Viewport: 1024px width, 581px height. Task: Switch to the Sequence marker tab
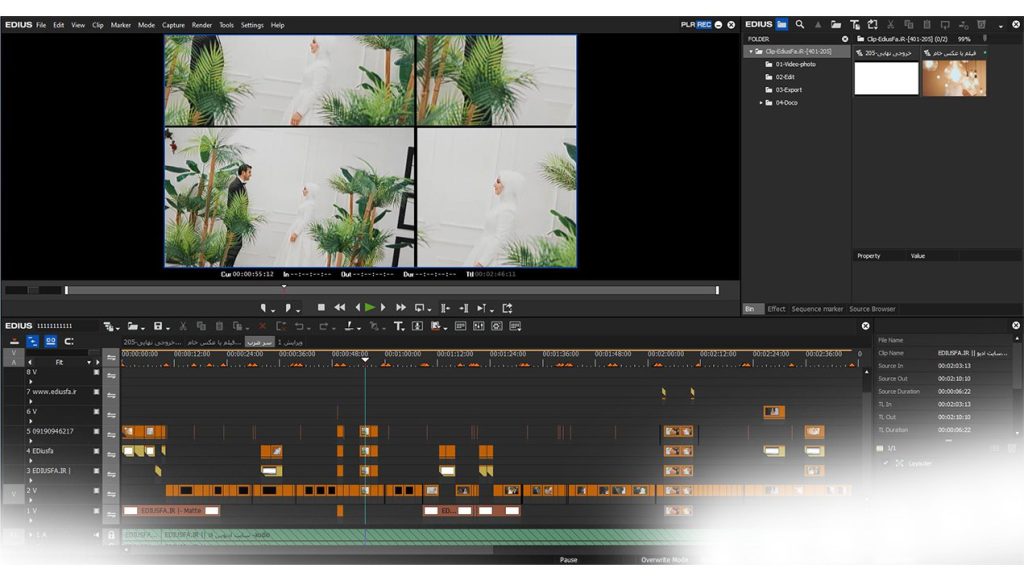pos(817,309)
